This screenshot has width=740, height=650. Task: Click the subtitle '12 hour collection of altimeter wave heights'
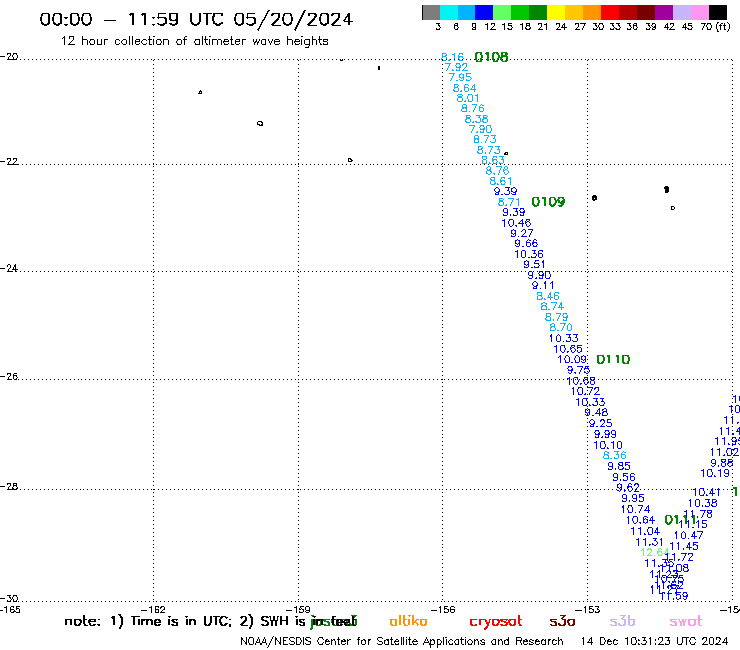click(194, 41)
